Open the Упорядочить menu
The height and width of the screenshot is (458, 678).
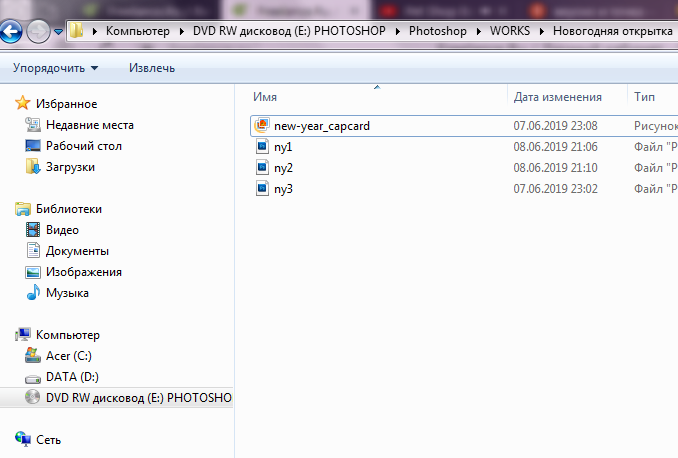pos(55,68)
